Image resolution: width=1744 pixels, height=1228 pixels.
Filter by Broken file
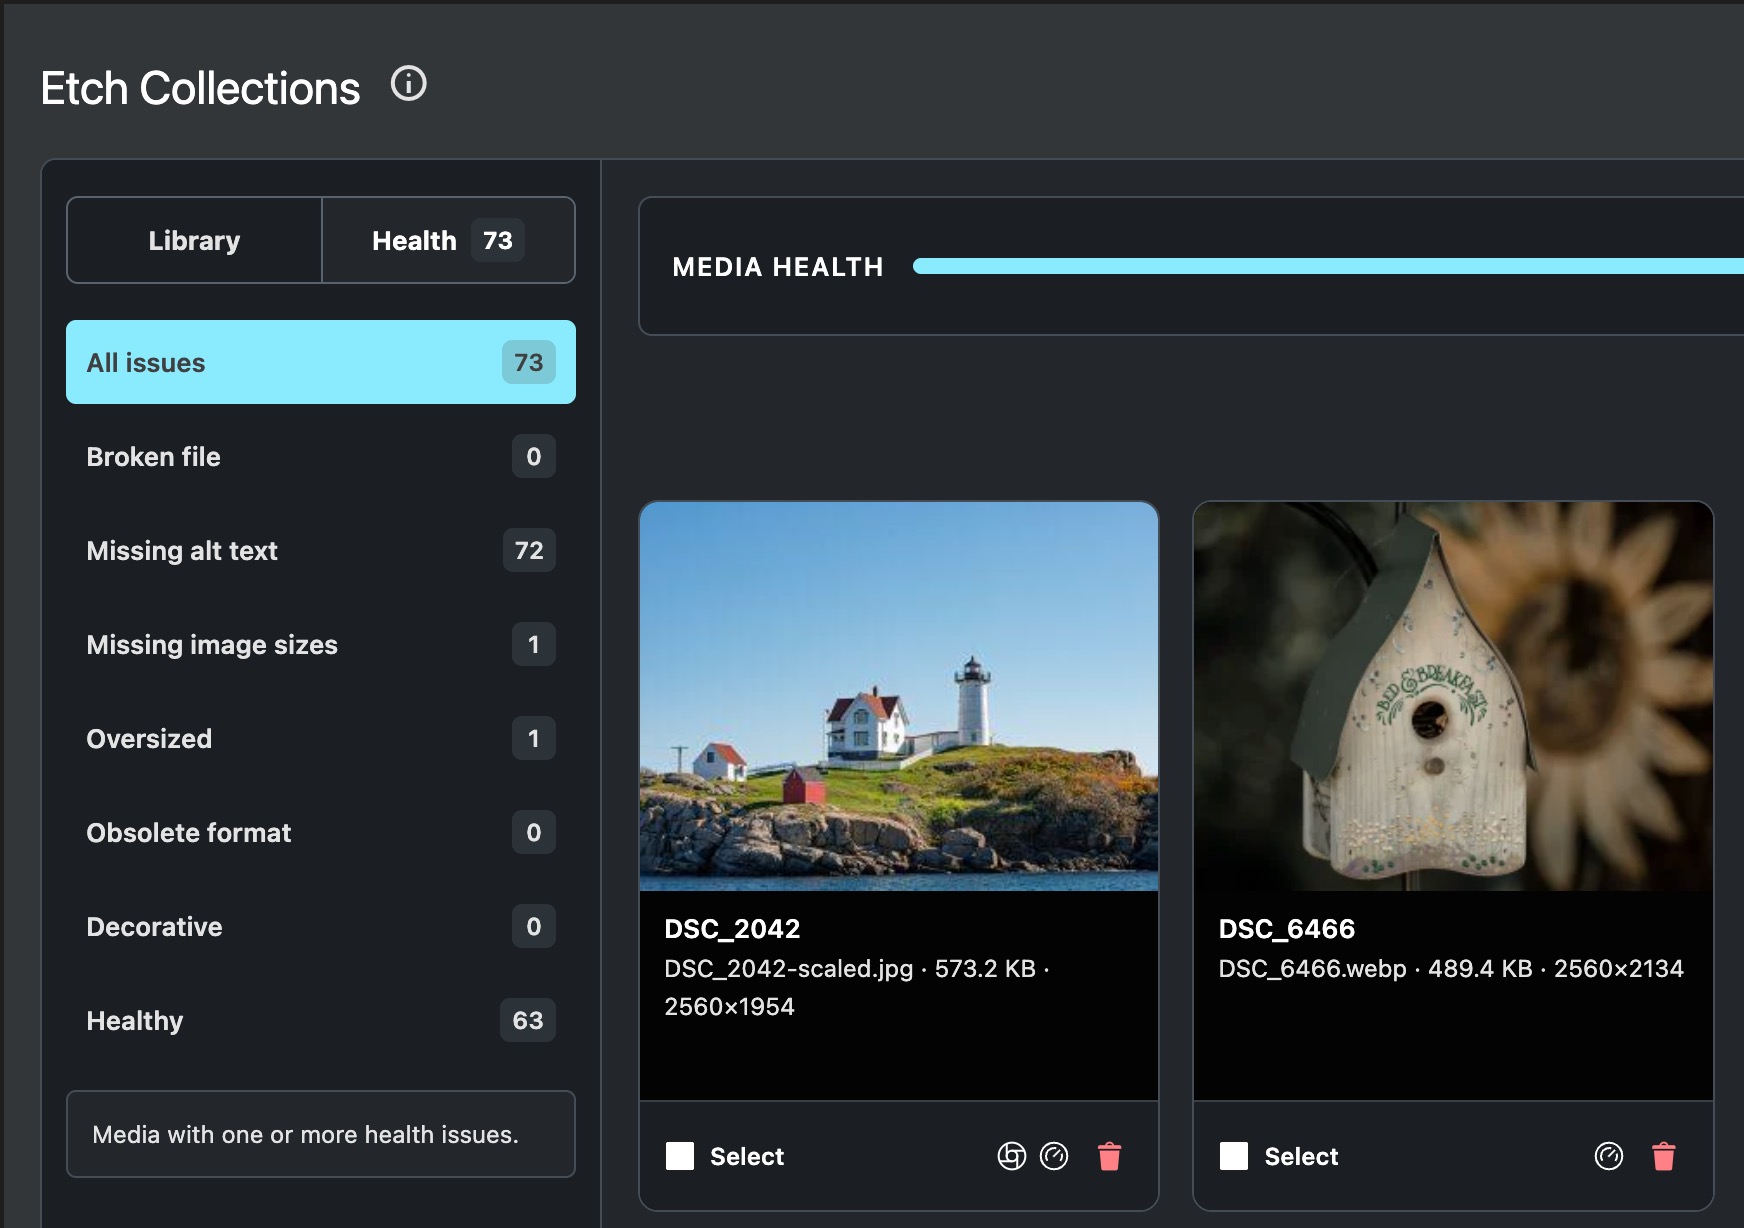pyautogui.click(x=321, y=456)
